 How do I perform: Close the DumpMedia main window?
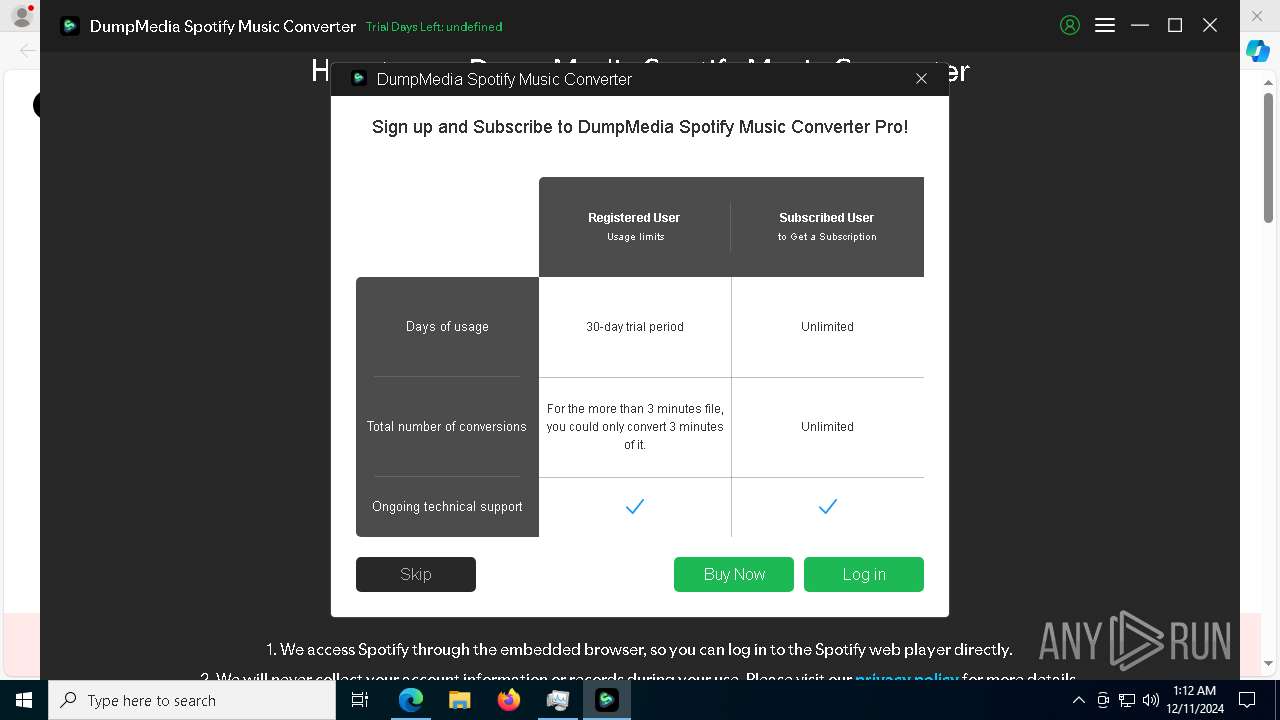coord(1210,26)
